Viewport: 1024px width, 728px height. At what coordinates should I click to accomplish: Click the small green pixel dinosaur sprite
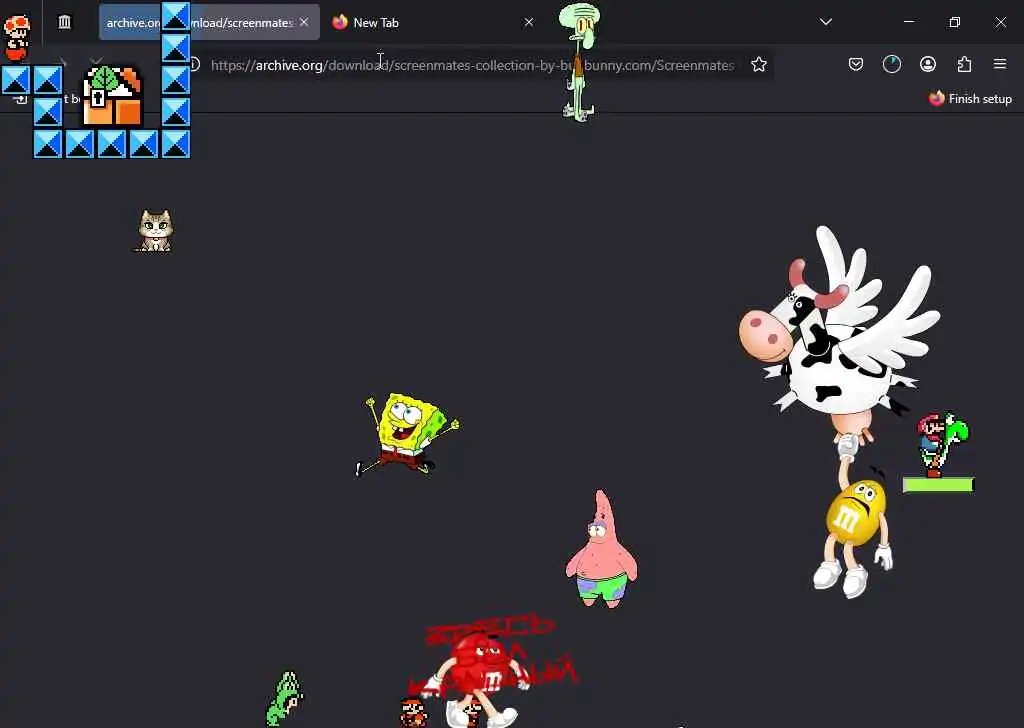click(x=284, y=699)
